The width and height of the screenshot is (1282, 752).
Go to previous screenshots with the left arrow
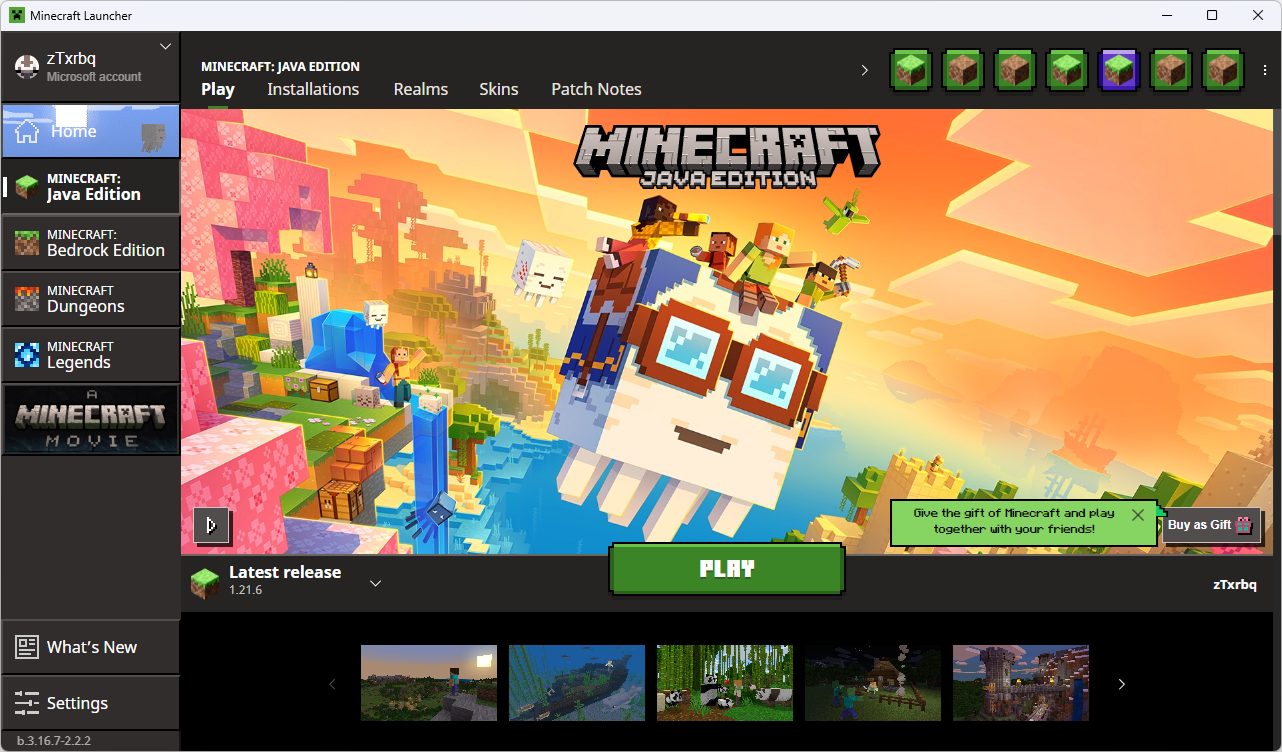[333, 684]
